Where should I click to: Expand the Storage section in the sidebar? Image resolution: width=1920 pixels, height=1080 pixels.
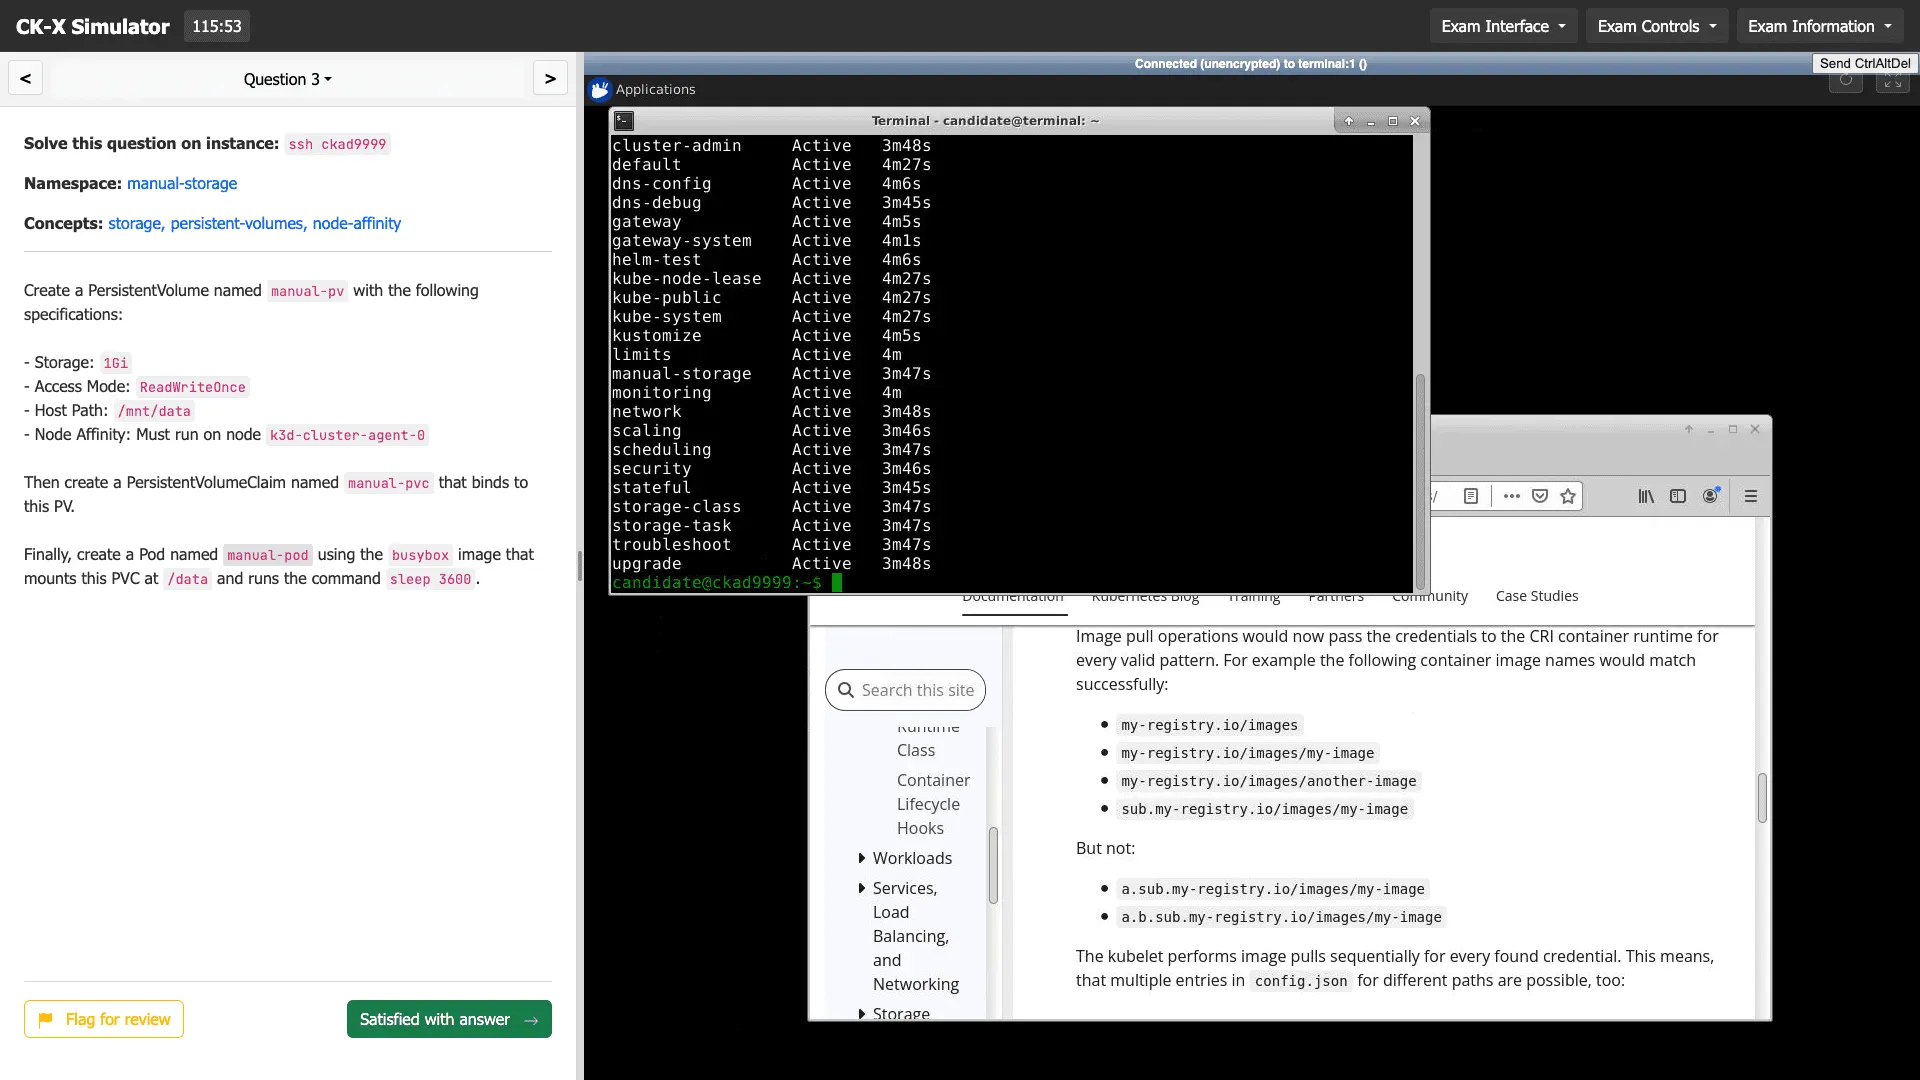click(899, 1013)
